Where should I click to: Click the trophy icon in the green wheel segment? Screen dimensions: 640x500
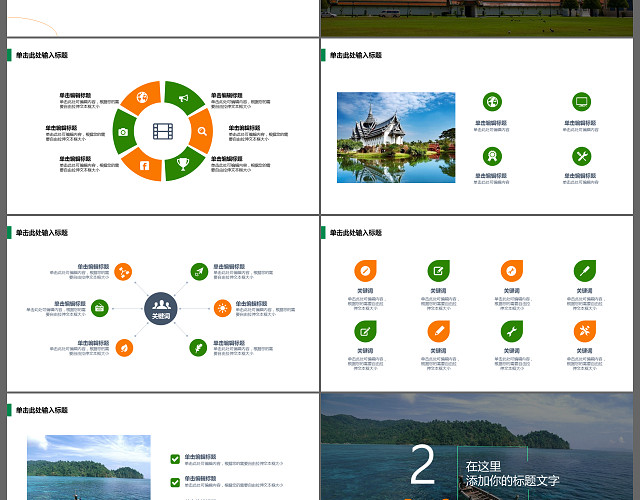point(183,164)
